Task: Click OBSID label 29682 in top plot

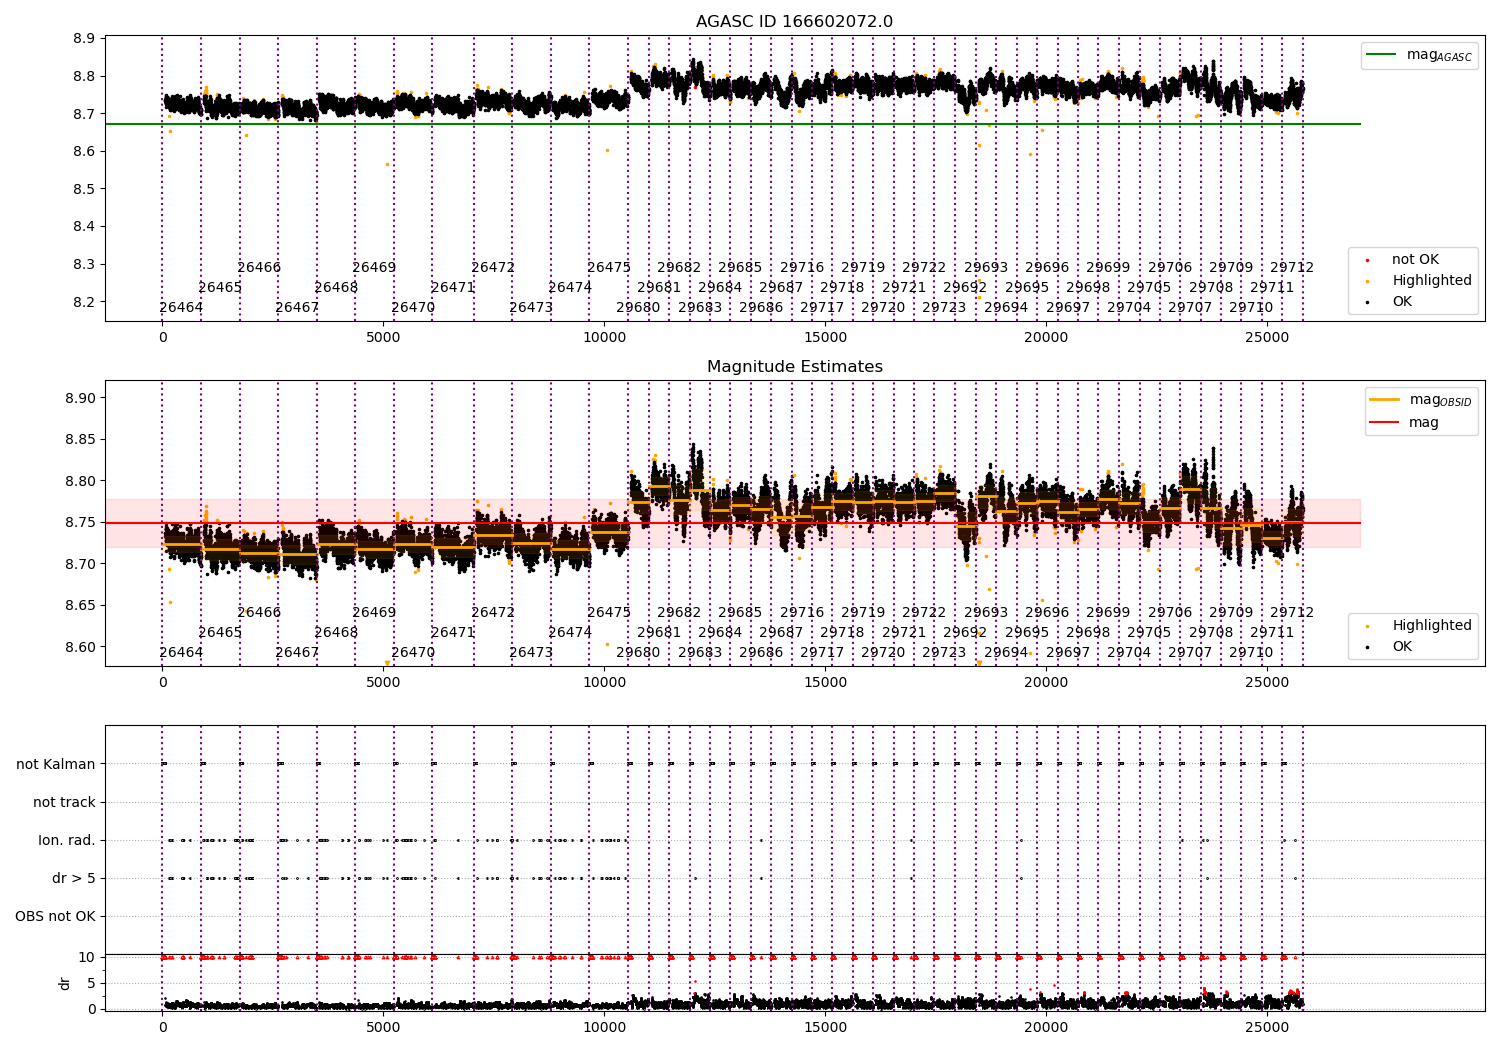Action: click(x=679, y=268)
